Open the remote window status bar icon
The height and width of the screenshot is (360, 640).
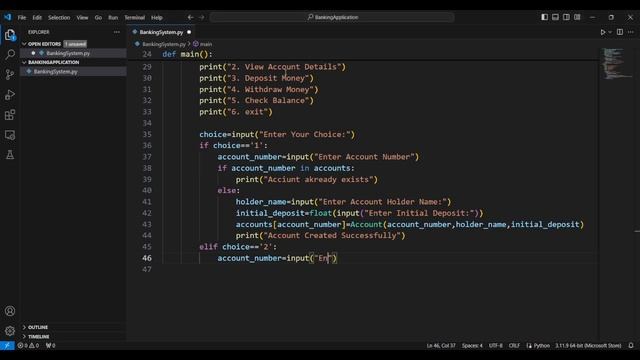tap(7, 345)
